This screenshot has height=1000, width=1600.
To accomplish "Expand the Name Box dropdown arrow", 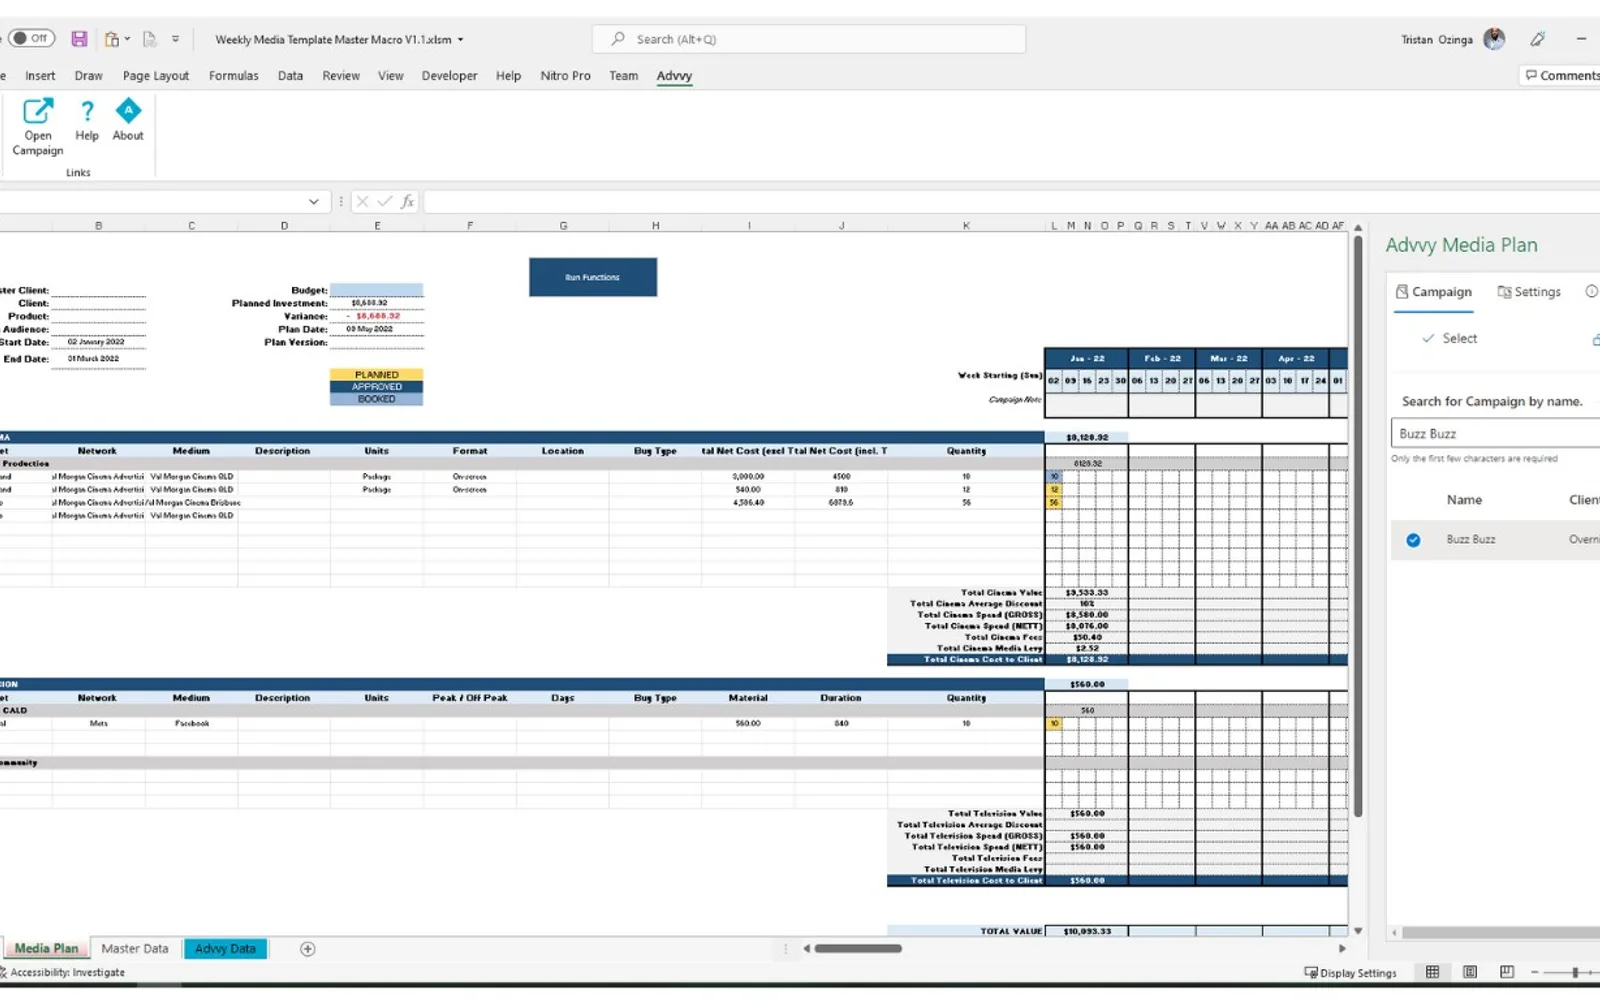I will 314,202.
